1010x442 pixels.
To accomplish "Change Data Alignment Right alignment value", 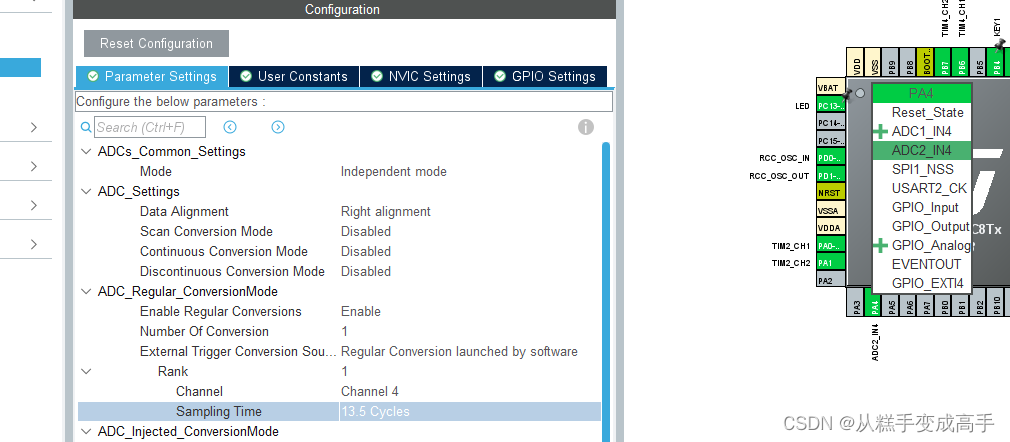I will (x=386, y=212).
